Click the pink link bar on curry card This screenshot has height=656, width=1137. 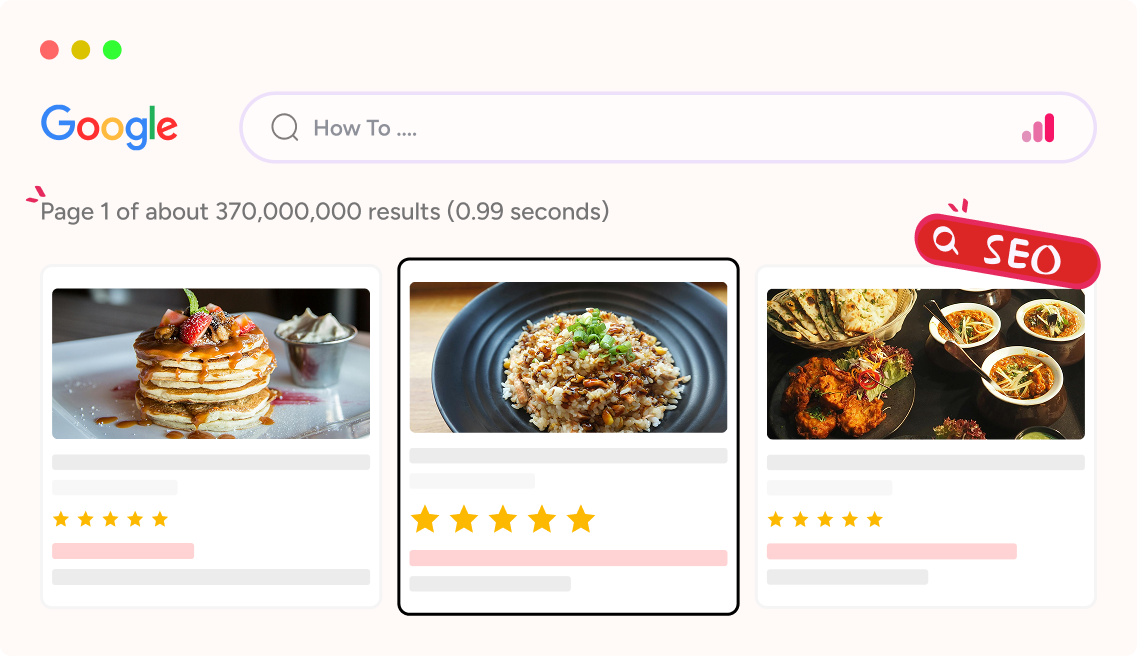click(891, 551)
